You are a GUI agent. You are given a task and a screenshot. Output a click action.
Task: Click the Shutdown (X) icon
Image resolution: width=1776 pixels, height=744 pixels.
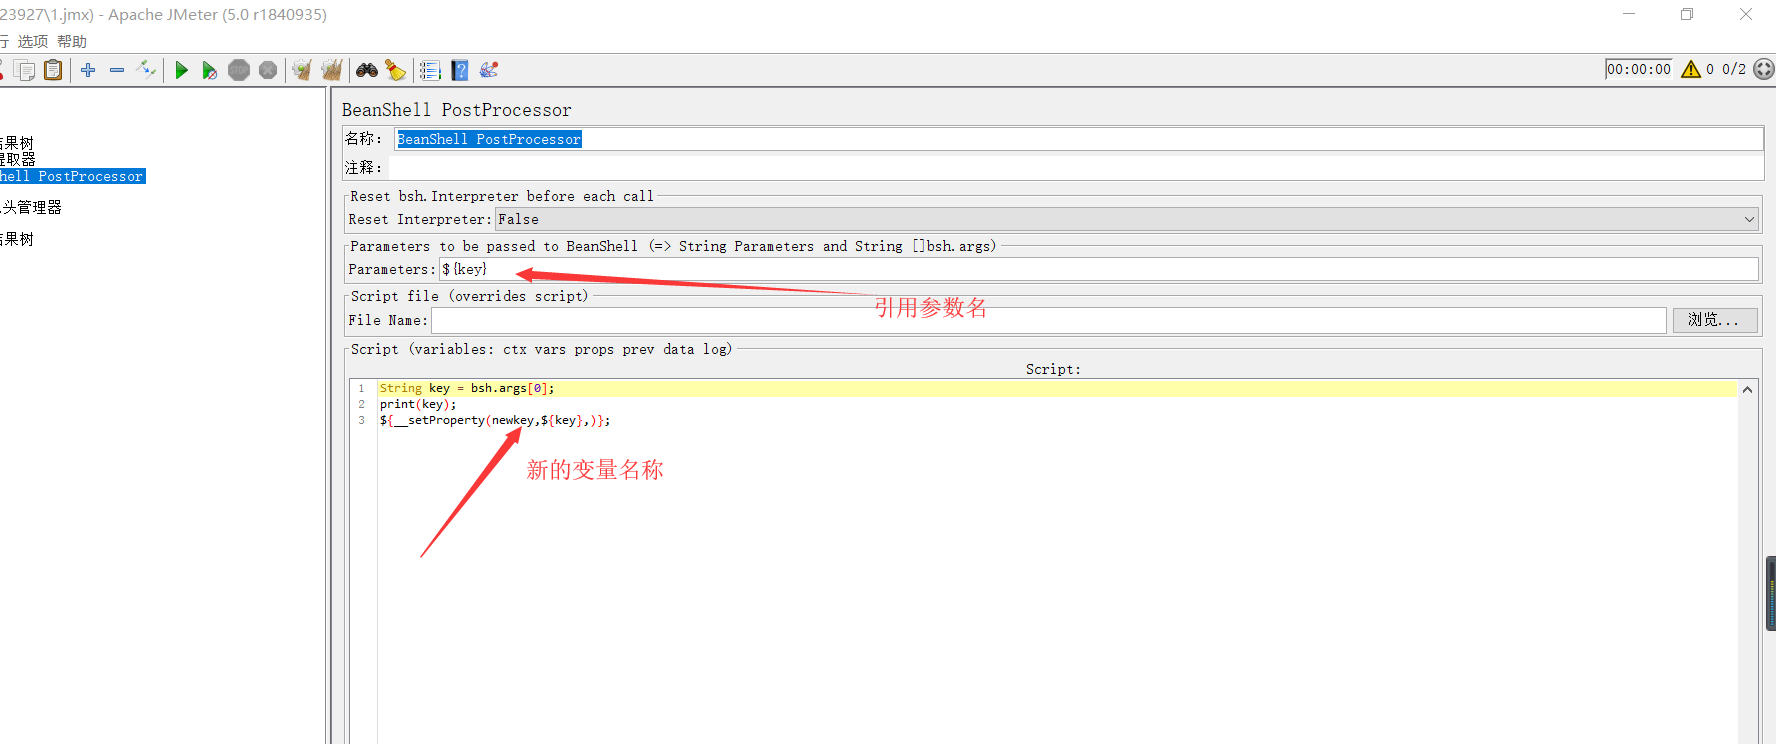pyautogui.click(x=268, y=70)
